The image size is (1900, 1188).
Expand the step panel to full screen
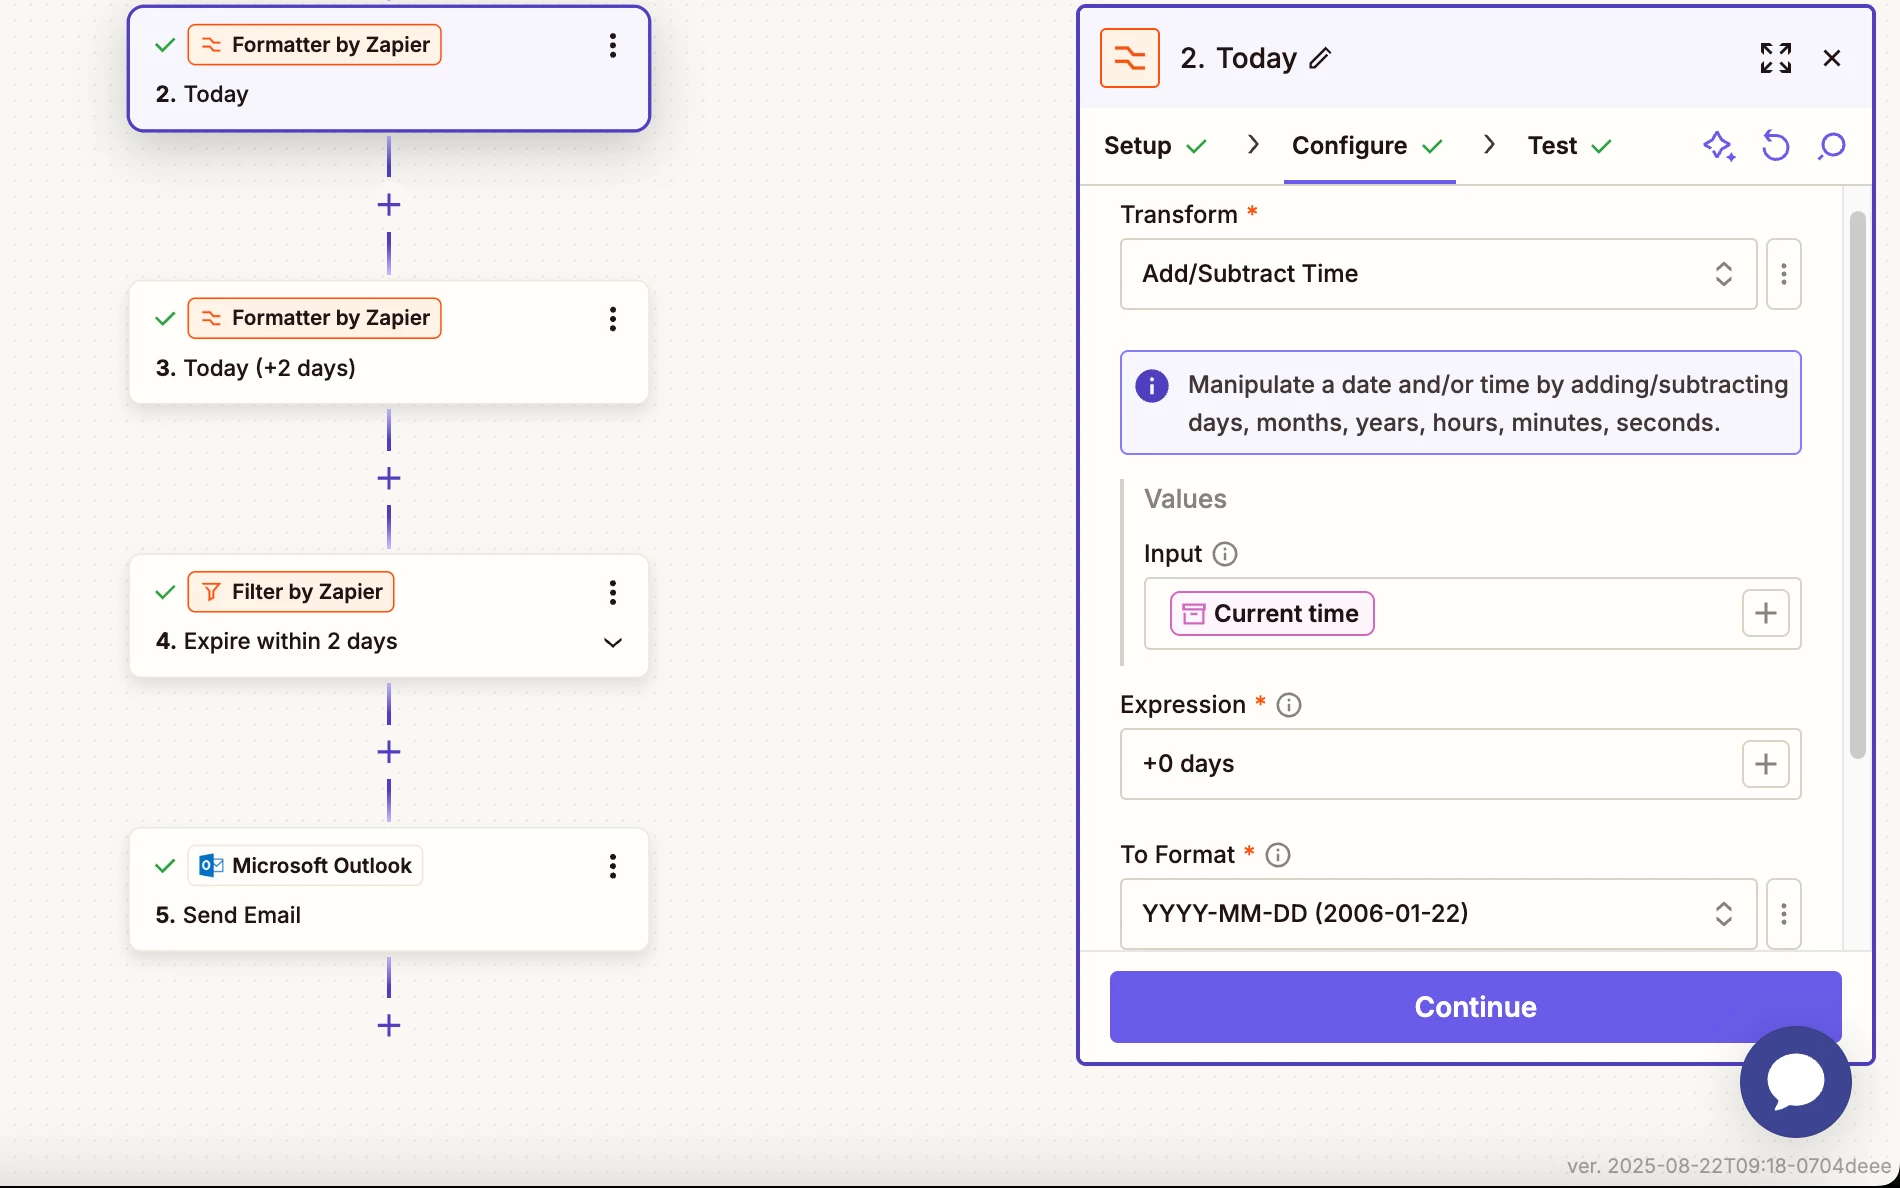click(1776, 58)
